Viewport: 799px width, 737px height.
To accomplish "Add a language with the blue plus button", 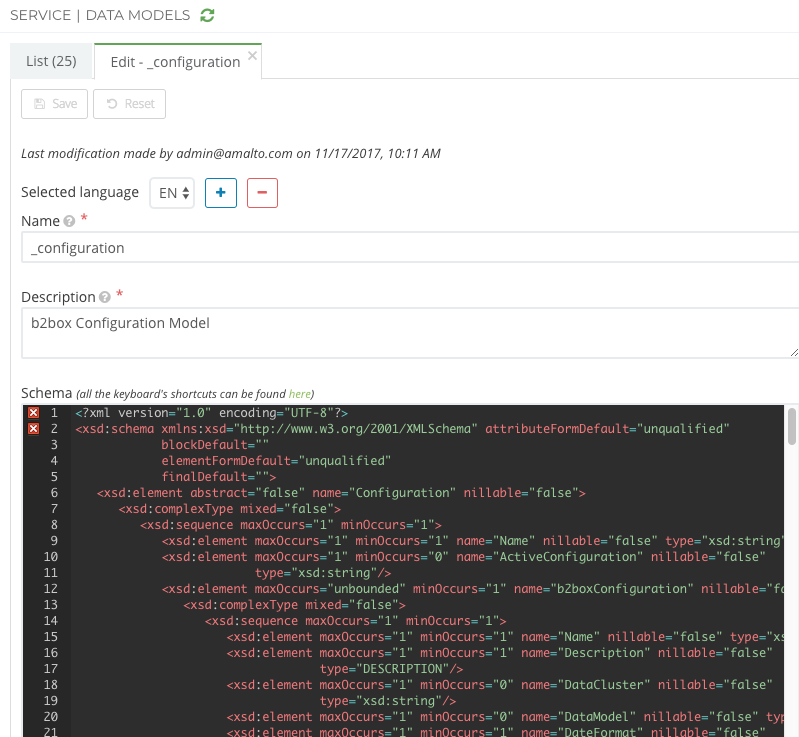I will 221,193.
